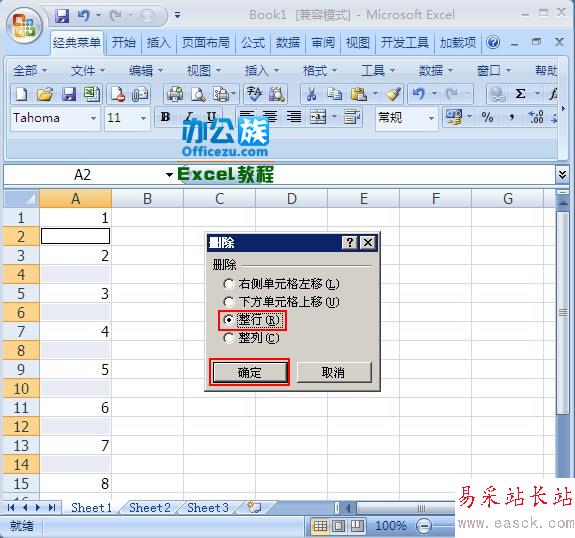Viewport: 575px width, 538px height.
Task: Go to last sheet navigation arrow
Action: coord(52,508)
